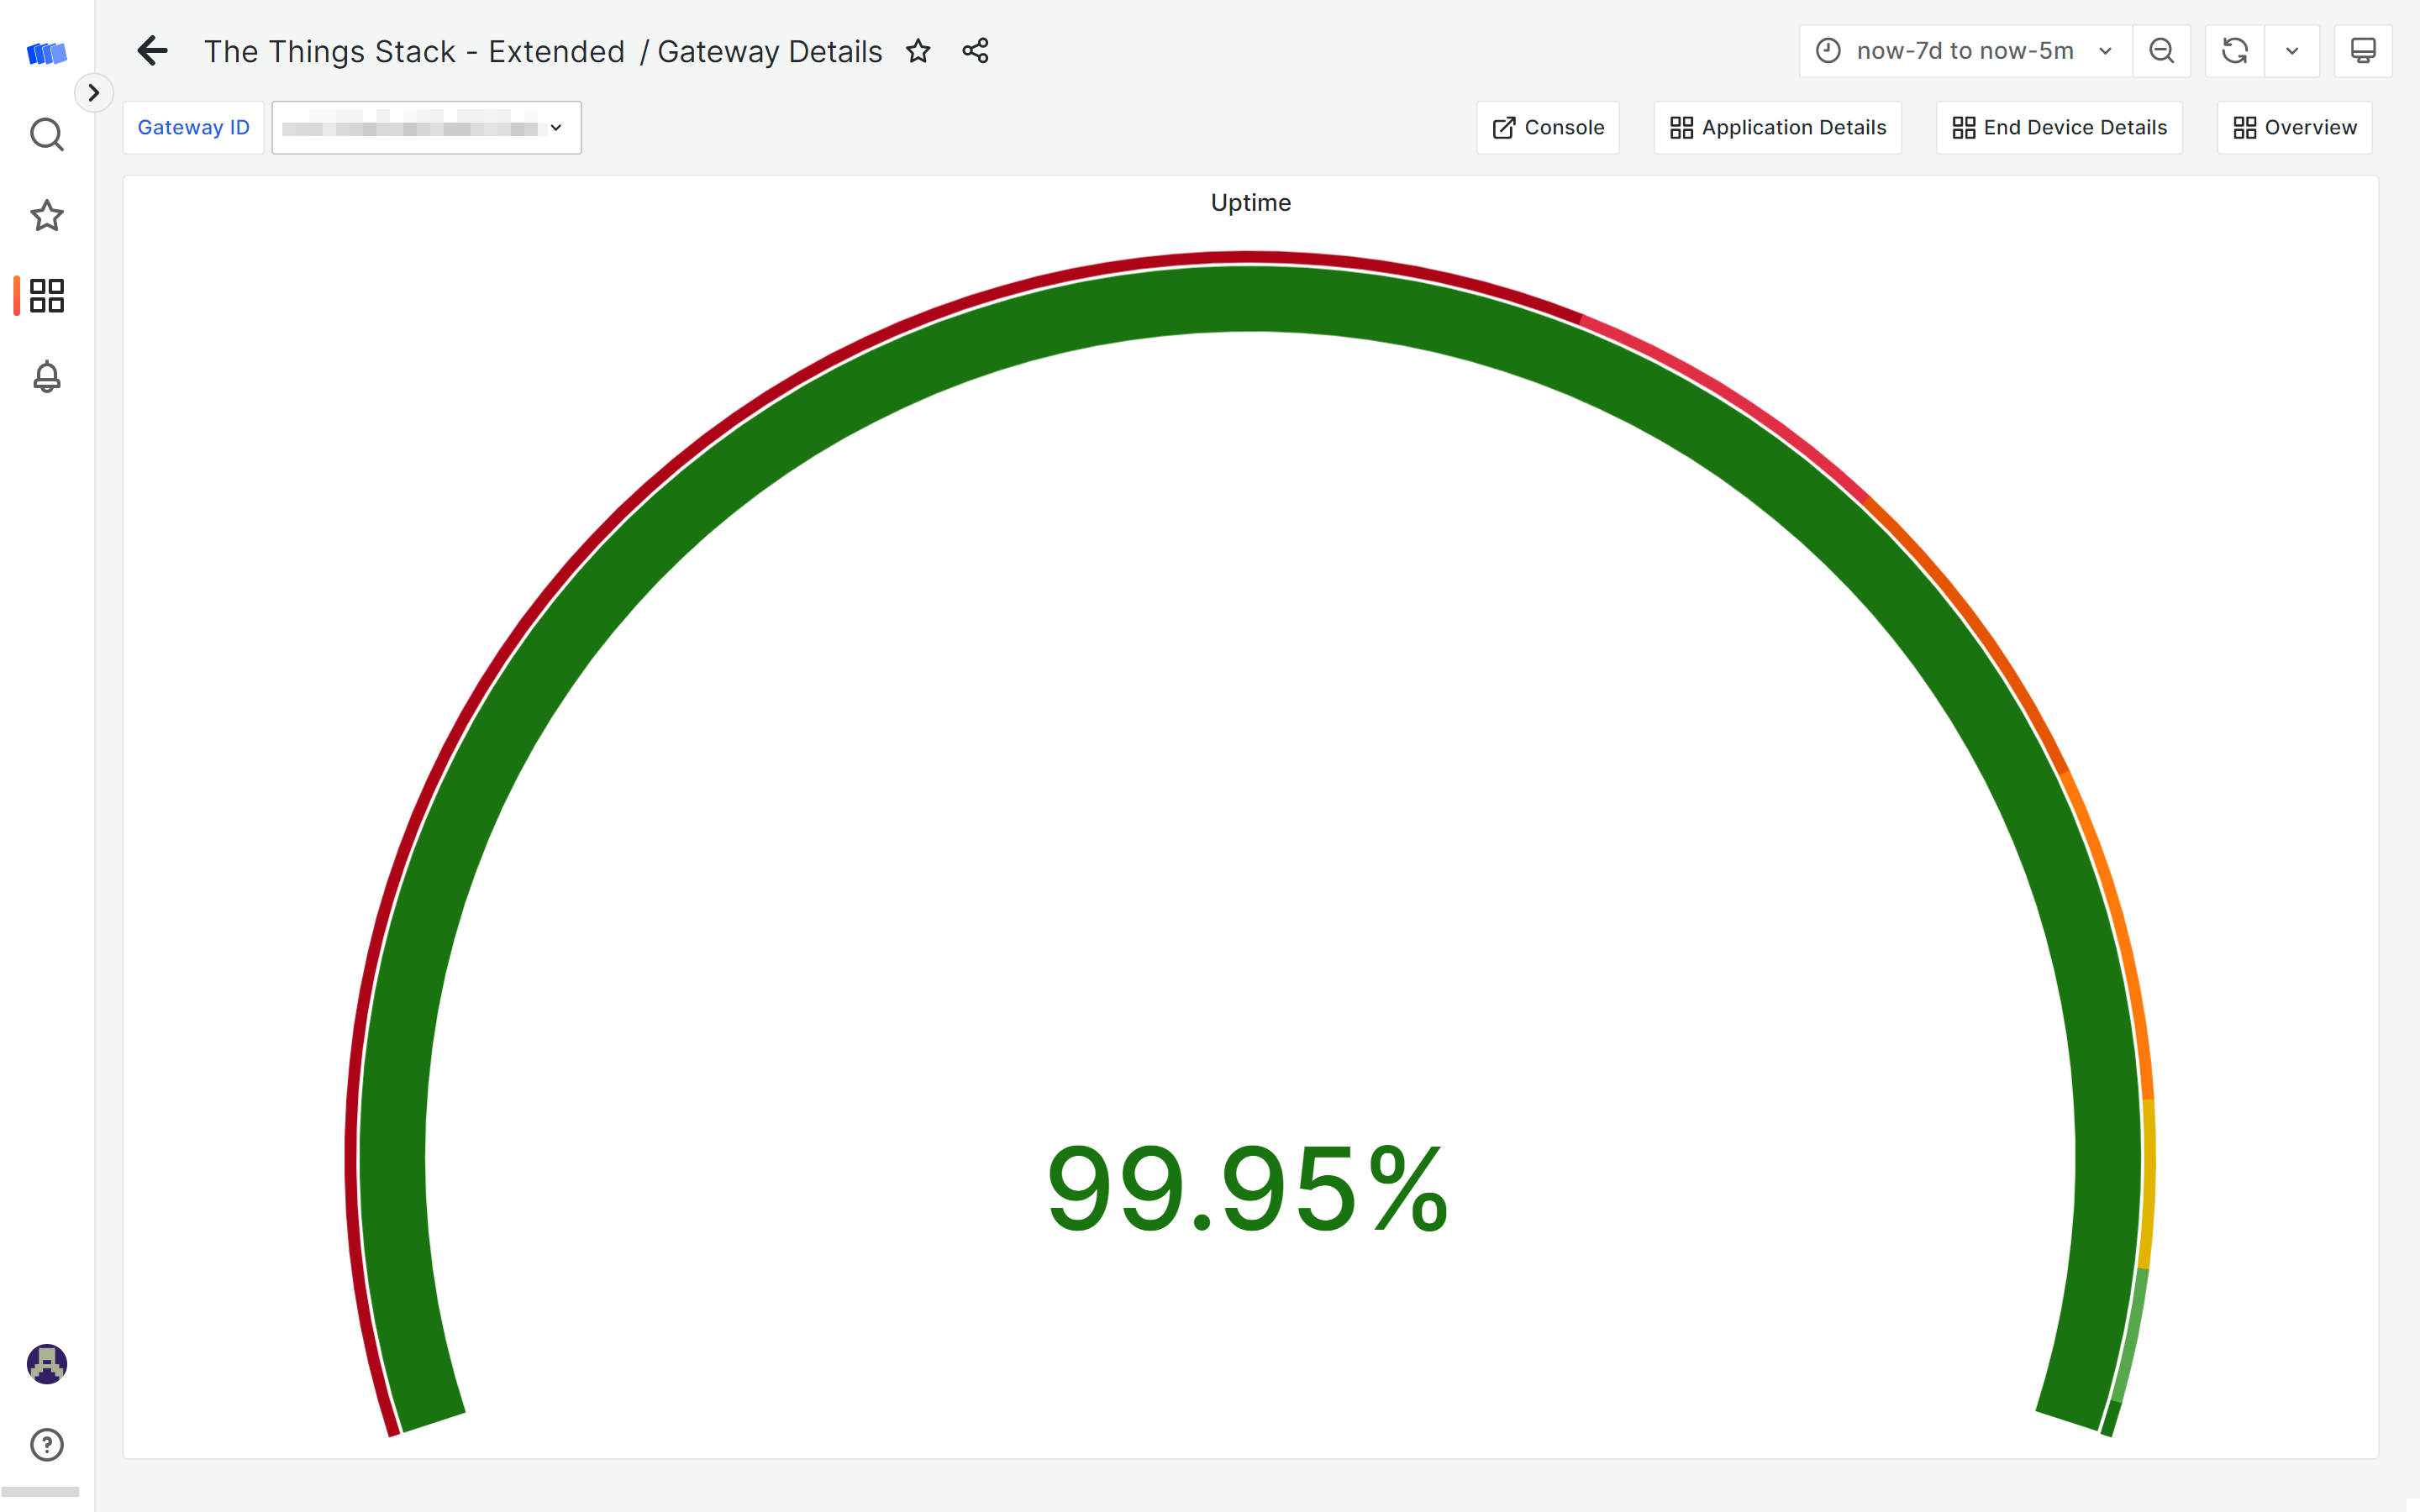Toggle the left sidebar collapse chevron

(92, 91)
